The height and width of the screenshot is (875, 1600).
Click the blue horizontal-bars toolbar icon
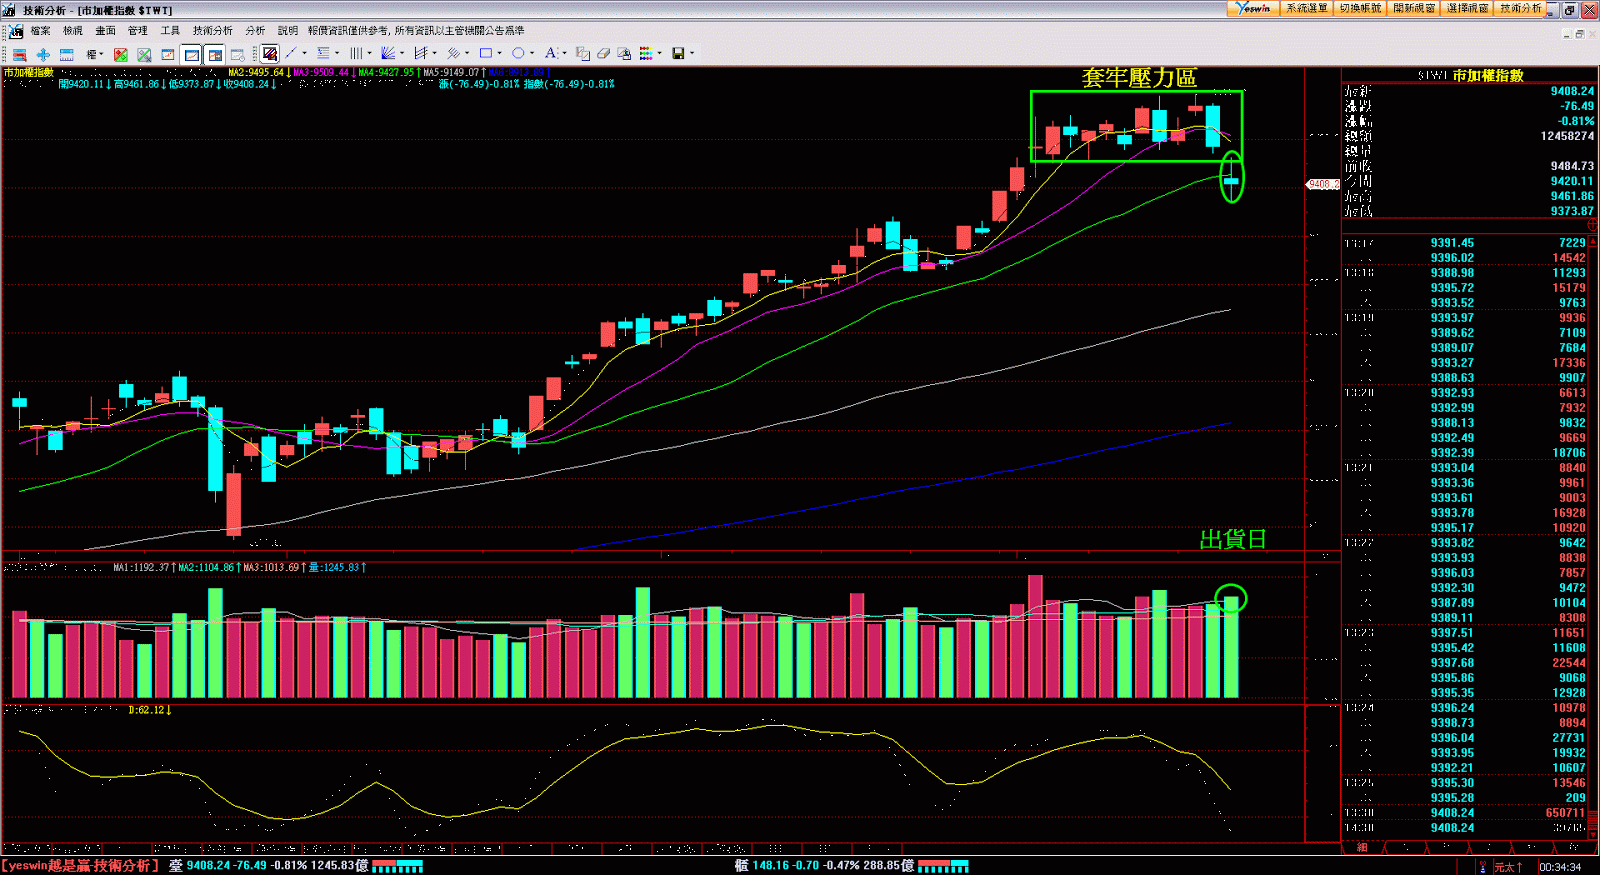pos(67,54)
